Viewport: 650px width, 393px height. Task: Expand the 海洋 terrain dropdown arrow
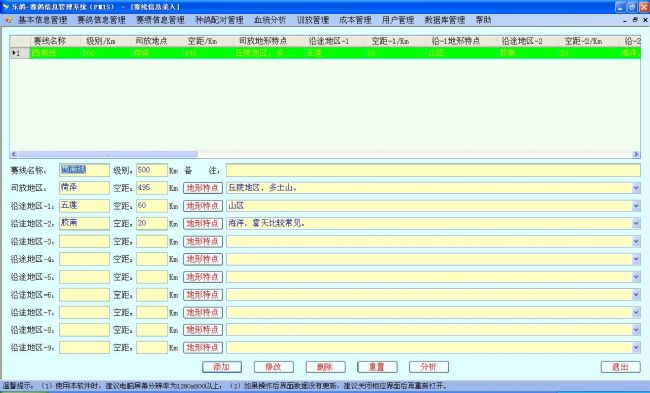[636, 223]
